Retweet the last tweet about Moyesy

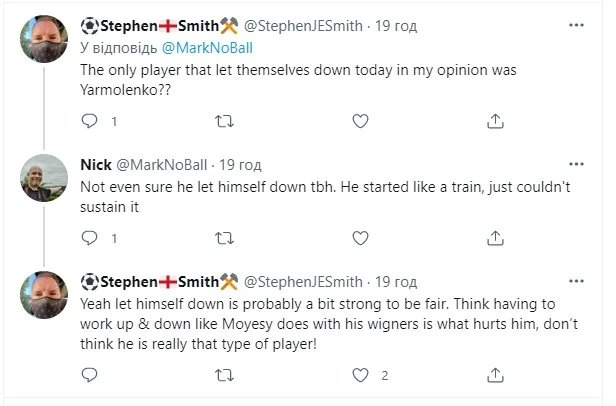point(225,375)
